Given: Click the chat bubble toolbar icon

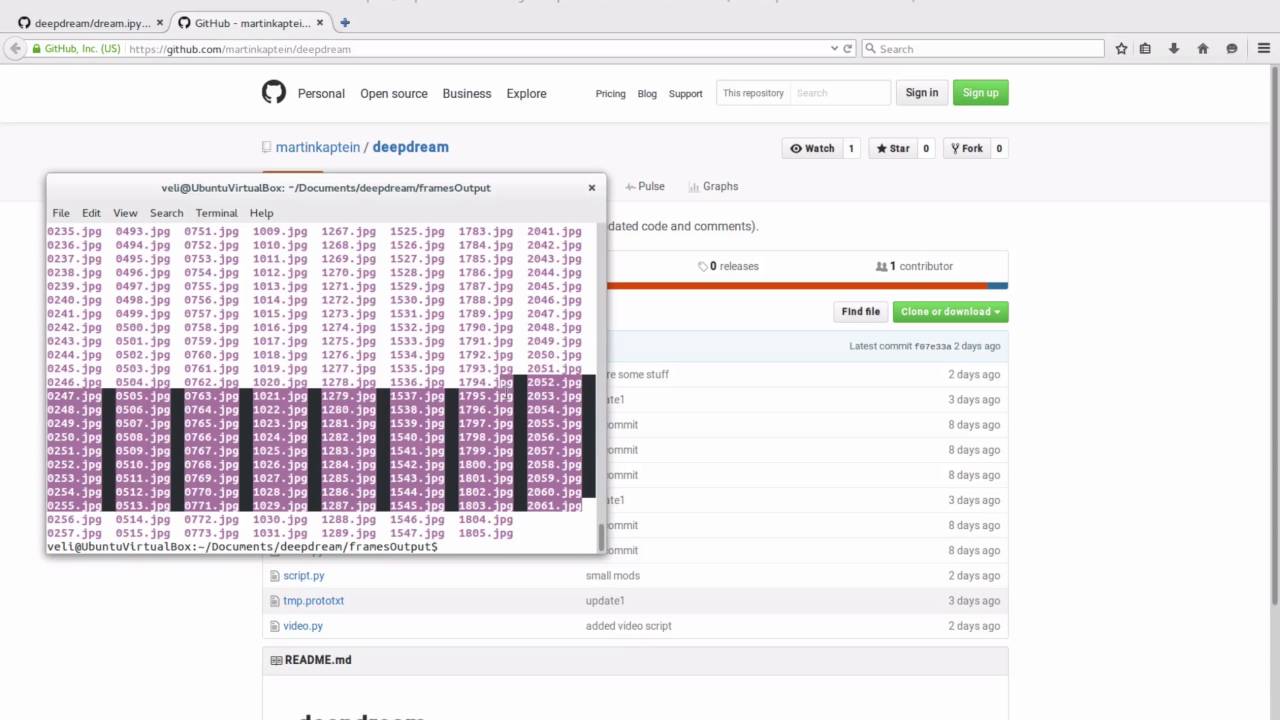Looking at the screenshot, I should (1232, 48).
